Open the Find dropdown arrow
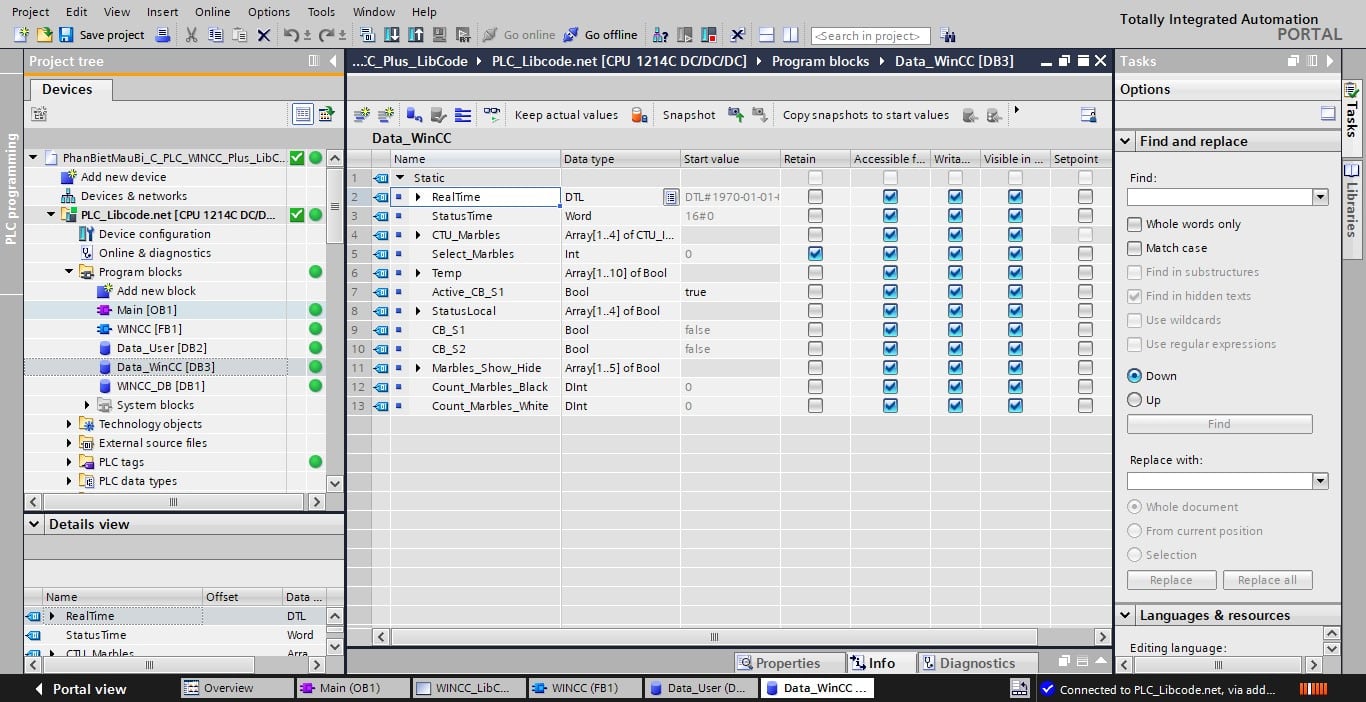1366x702 pixels. pos(1320,198)
